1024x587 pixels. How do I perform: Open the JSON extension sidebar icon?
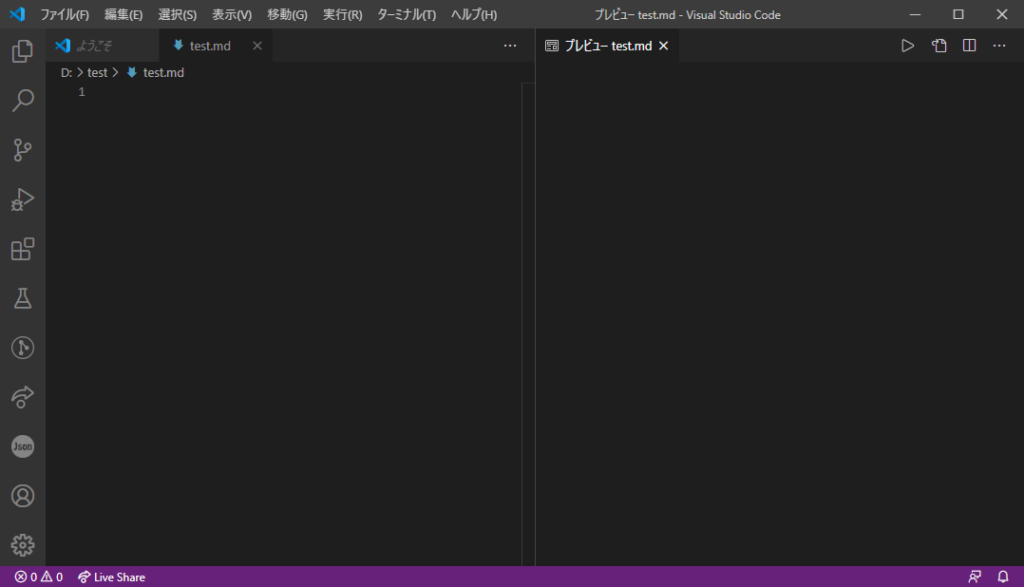point(23,446)
